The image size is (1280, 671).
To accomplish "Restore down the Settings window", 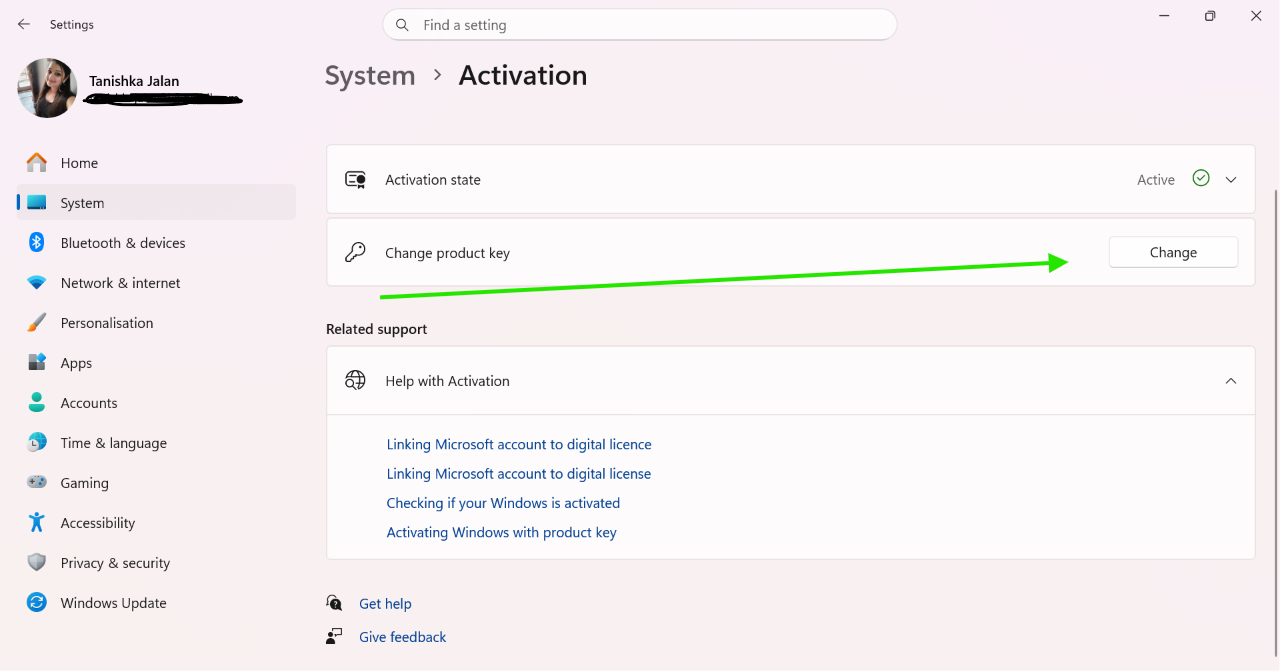I will (x=1210, y=16).
